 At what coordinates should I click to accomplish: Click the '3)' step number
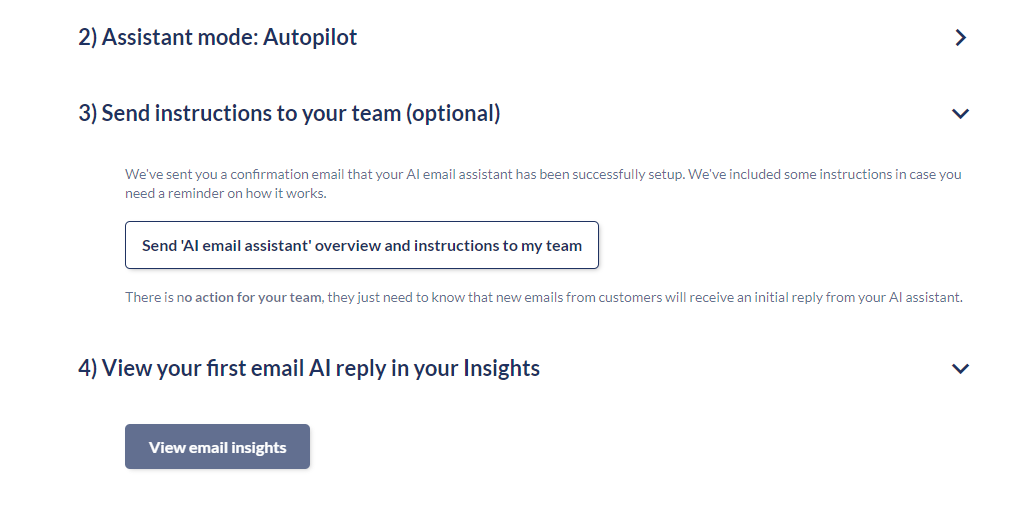click(x=88, y=114)
